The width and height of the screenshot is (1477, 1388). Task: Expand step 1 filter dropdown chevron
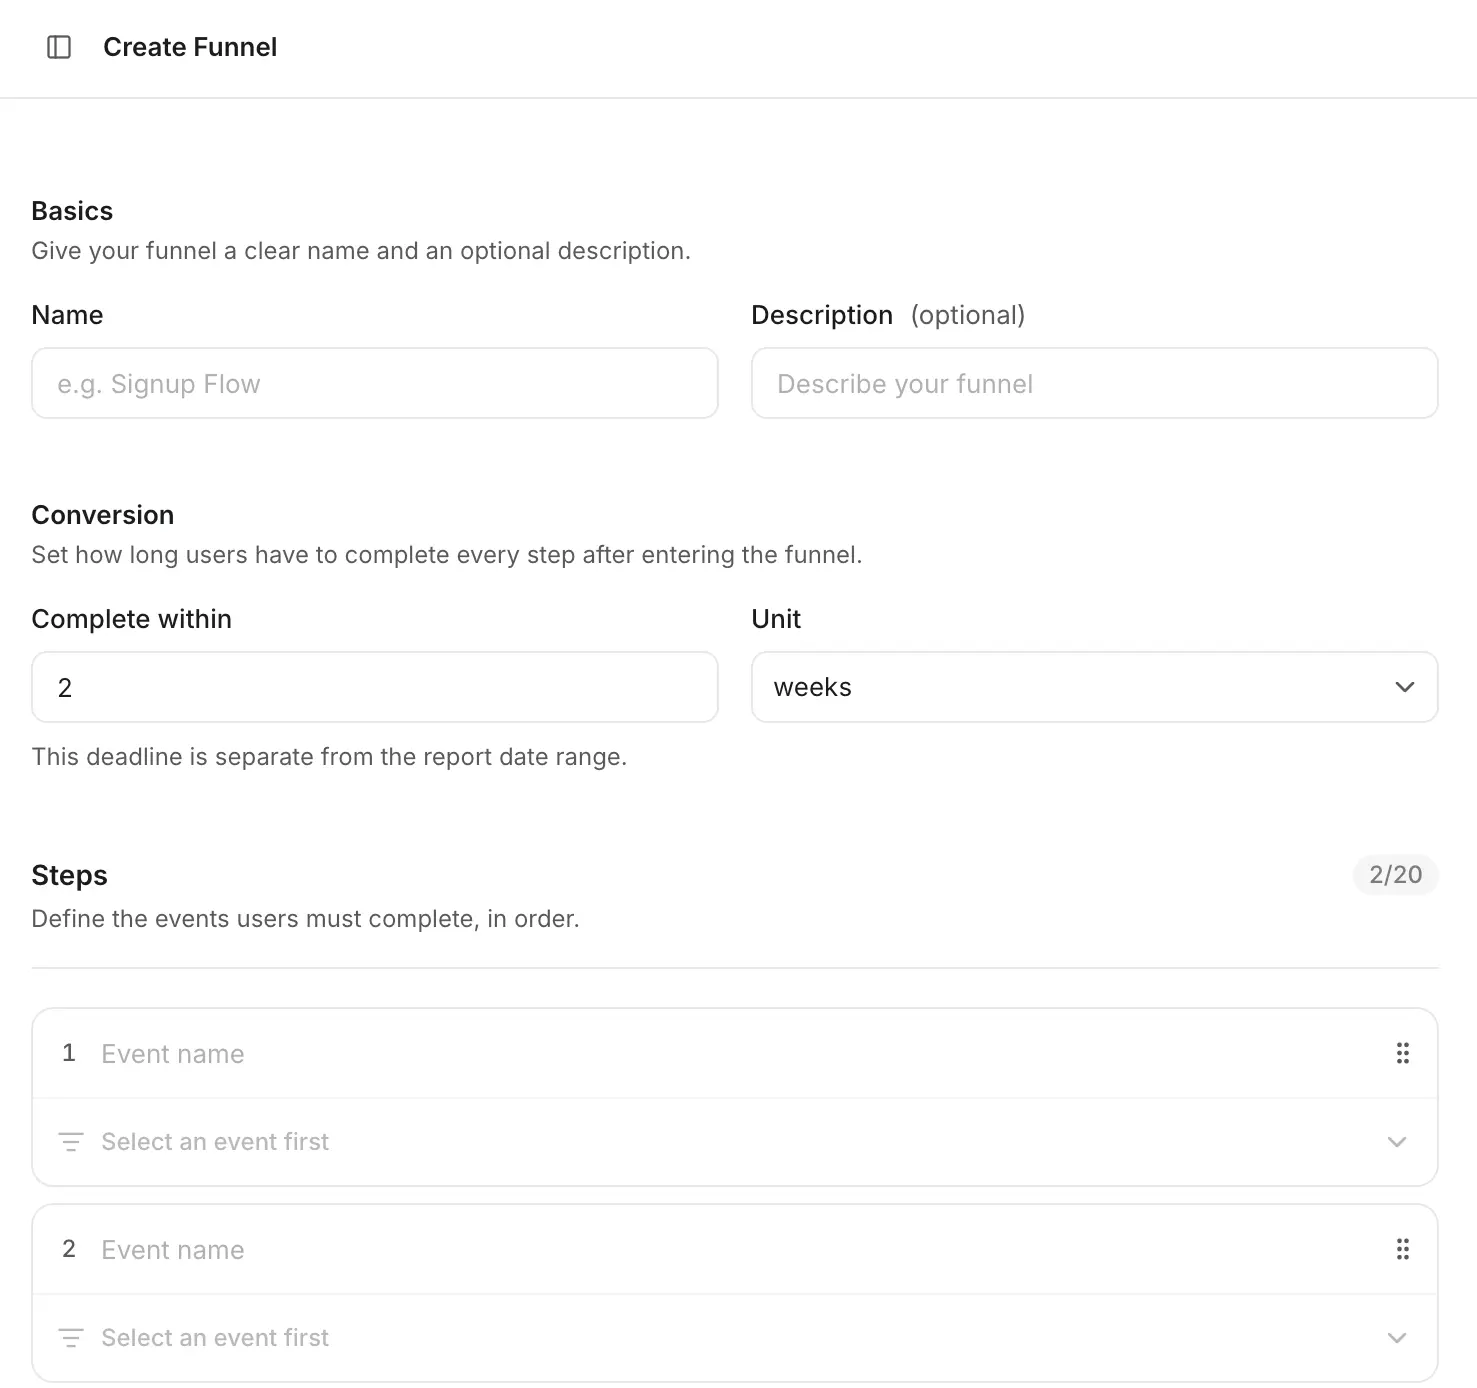[1397, 1142]
